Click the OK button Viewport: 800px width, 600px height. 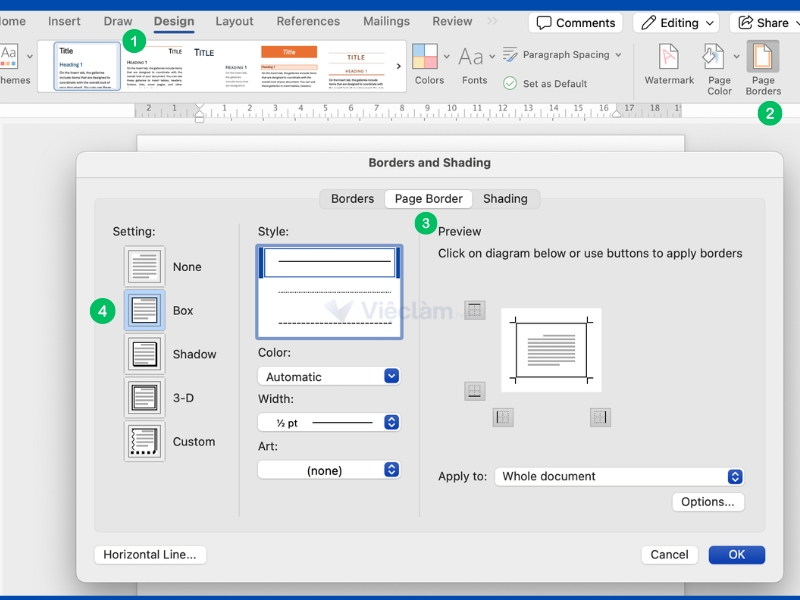click(x=736, y=554)
